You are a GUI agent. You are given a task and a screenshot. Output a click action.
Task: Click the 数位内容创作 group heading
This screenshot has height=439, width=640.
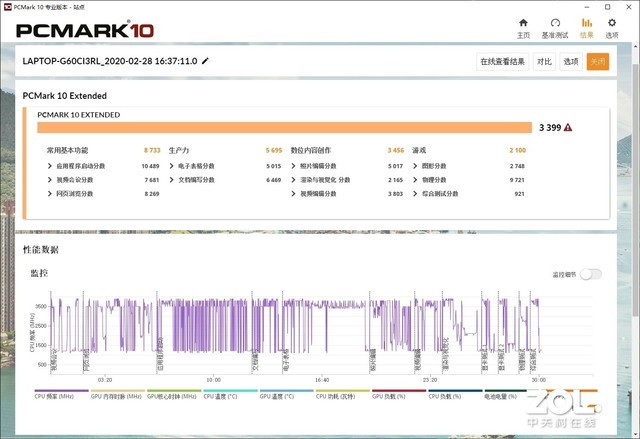[311, 150]
